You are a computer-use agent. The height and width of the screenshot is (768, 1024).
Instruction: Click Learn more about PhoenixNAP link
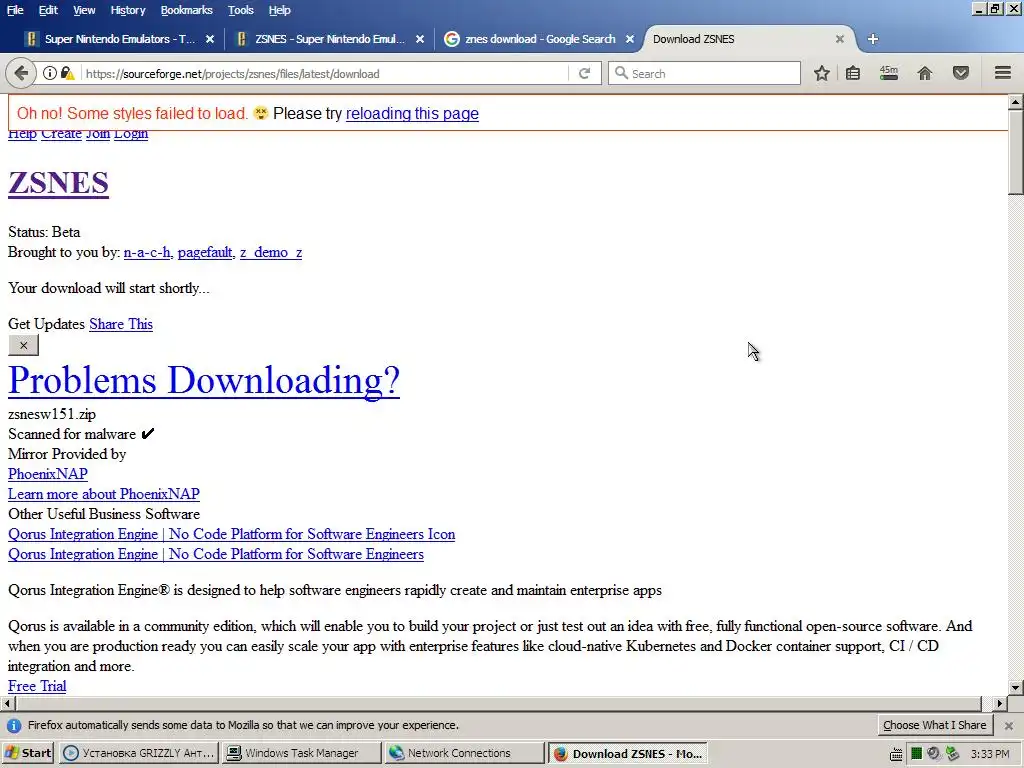[104, 494]
